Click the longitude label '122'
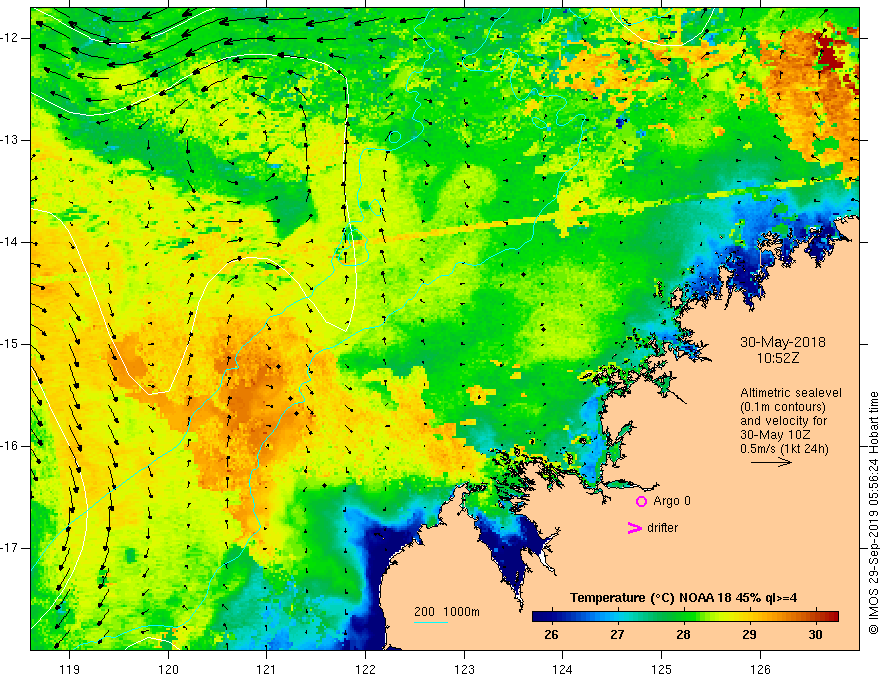The height and width of the screenshot is (680, 880). tap(365, 669)
